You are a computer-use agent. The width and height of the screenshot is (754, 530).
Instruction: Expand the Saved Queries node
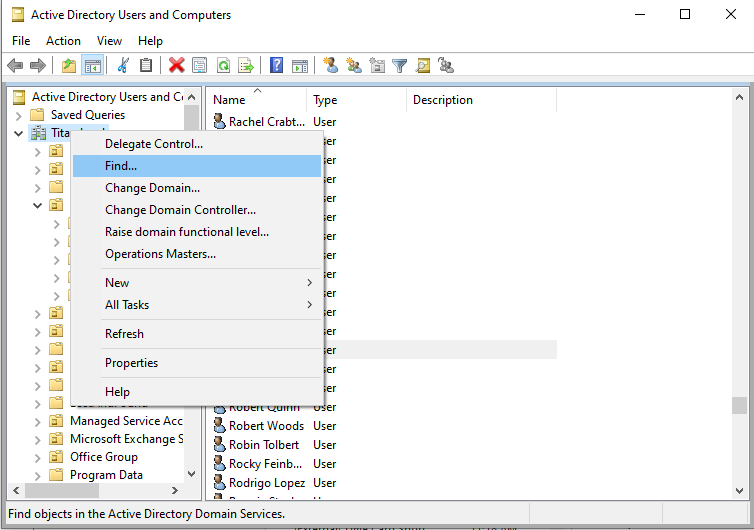click(18, 115)
